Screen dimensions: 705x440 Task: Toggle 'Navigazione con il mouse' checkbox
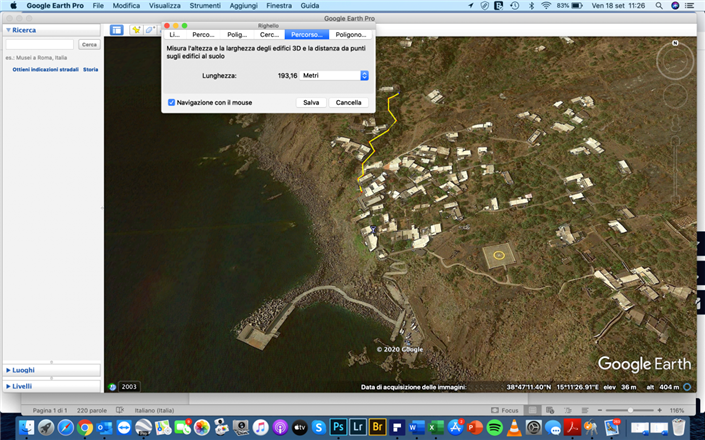(172, 102)
